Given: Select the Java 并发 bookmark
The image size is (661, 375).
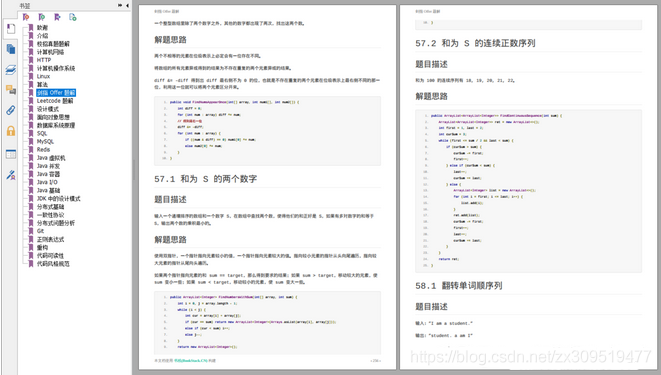Looking at the screenshot, I should pyautogui.click(x=48, y=166).
